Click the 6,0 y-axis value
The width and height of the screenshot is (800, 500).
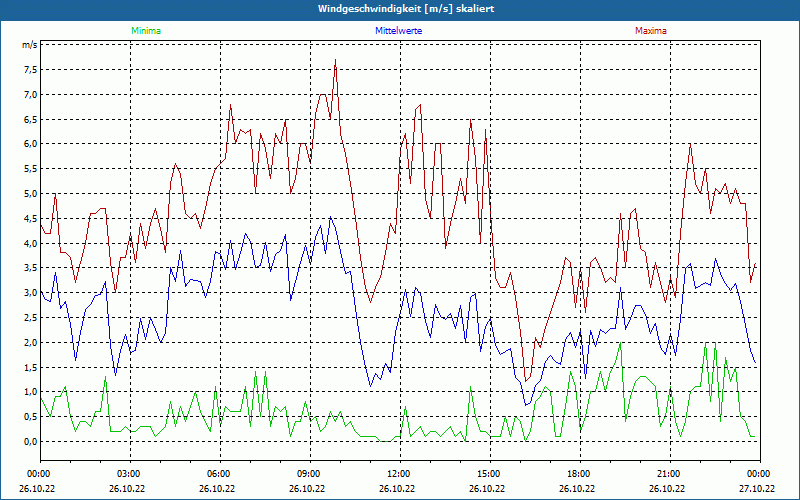pos(31,144)
